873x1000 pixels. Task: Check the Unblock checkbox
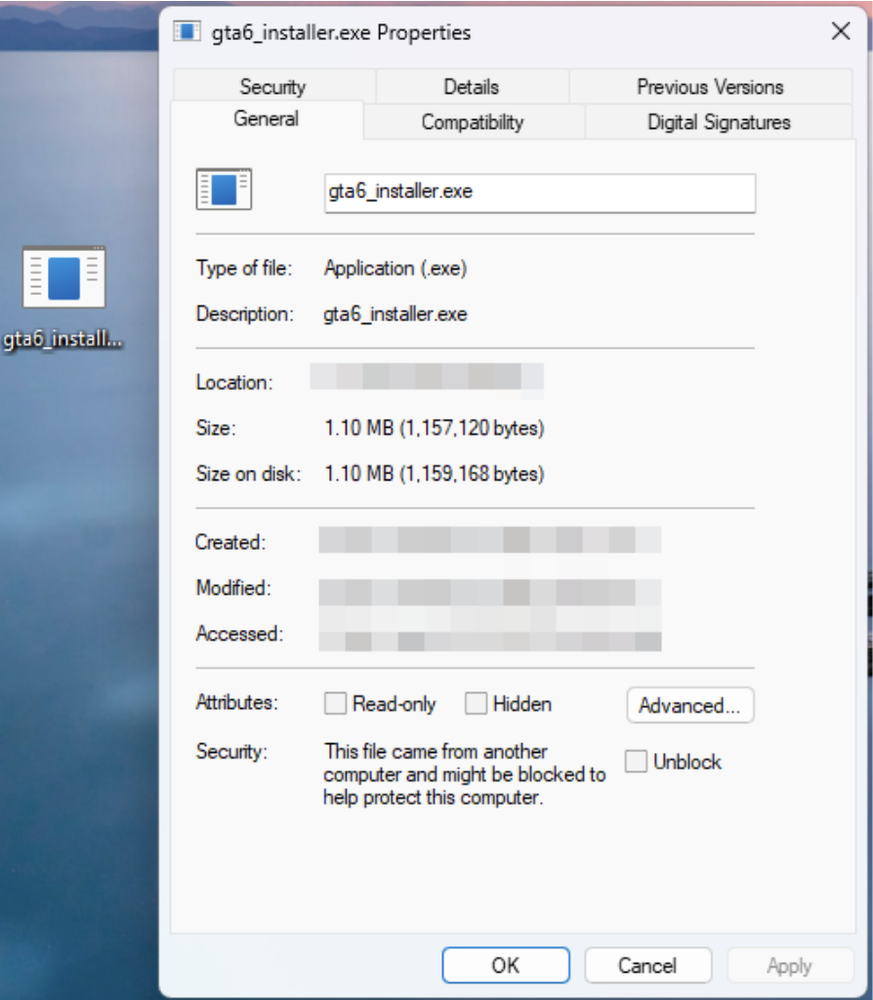(x=636, y=761)
